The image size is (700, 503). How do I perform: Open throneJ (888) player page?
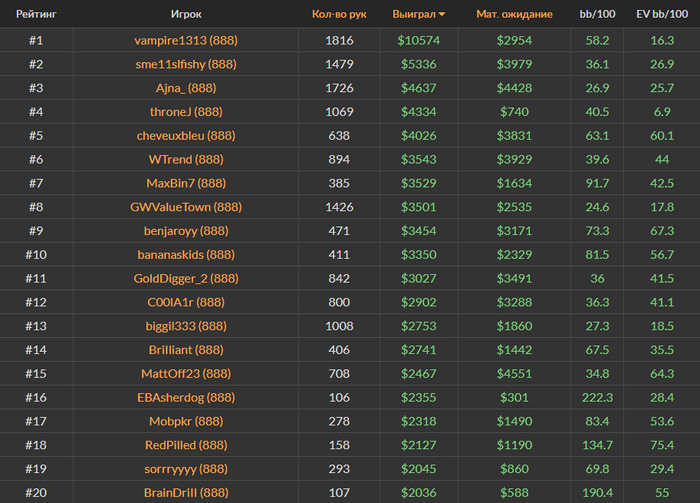(185, 112)
